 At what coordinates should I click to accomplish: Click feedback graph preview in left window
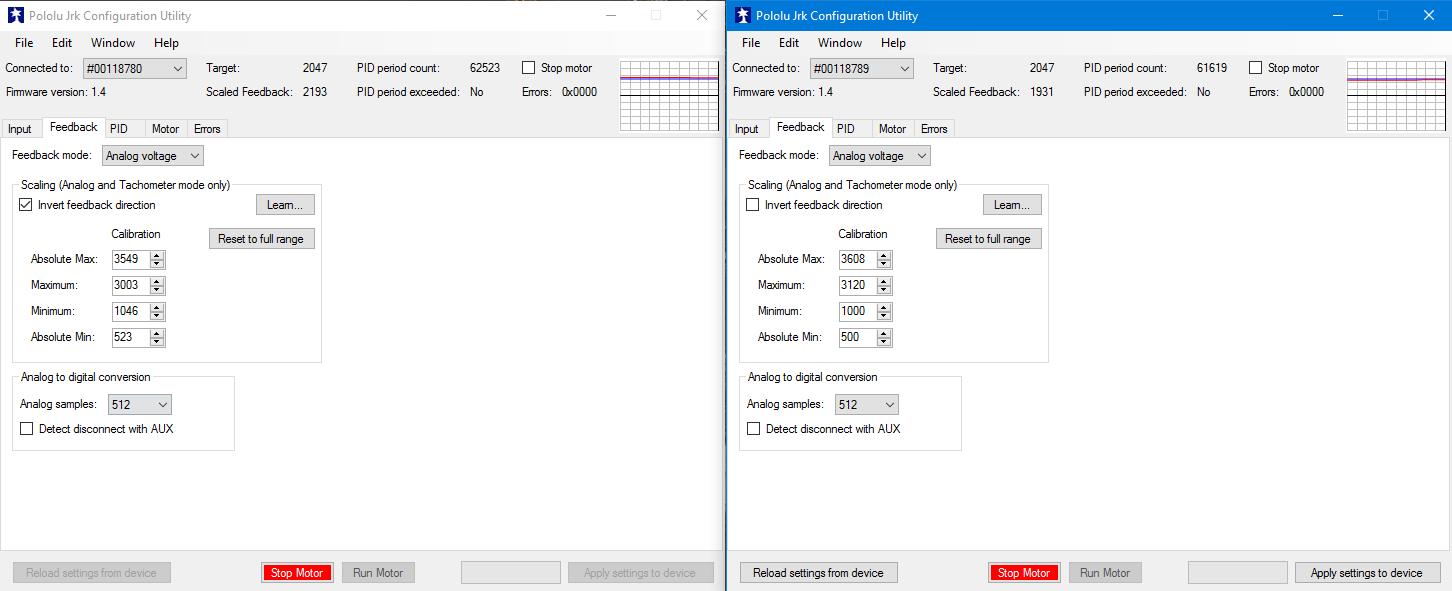(669, 96)
